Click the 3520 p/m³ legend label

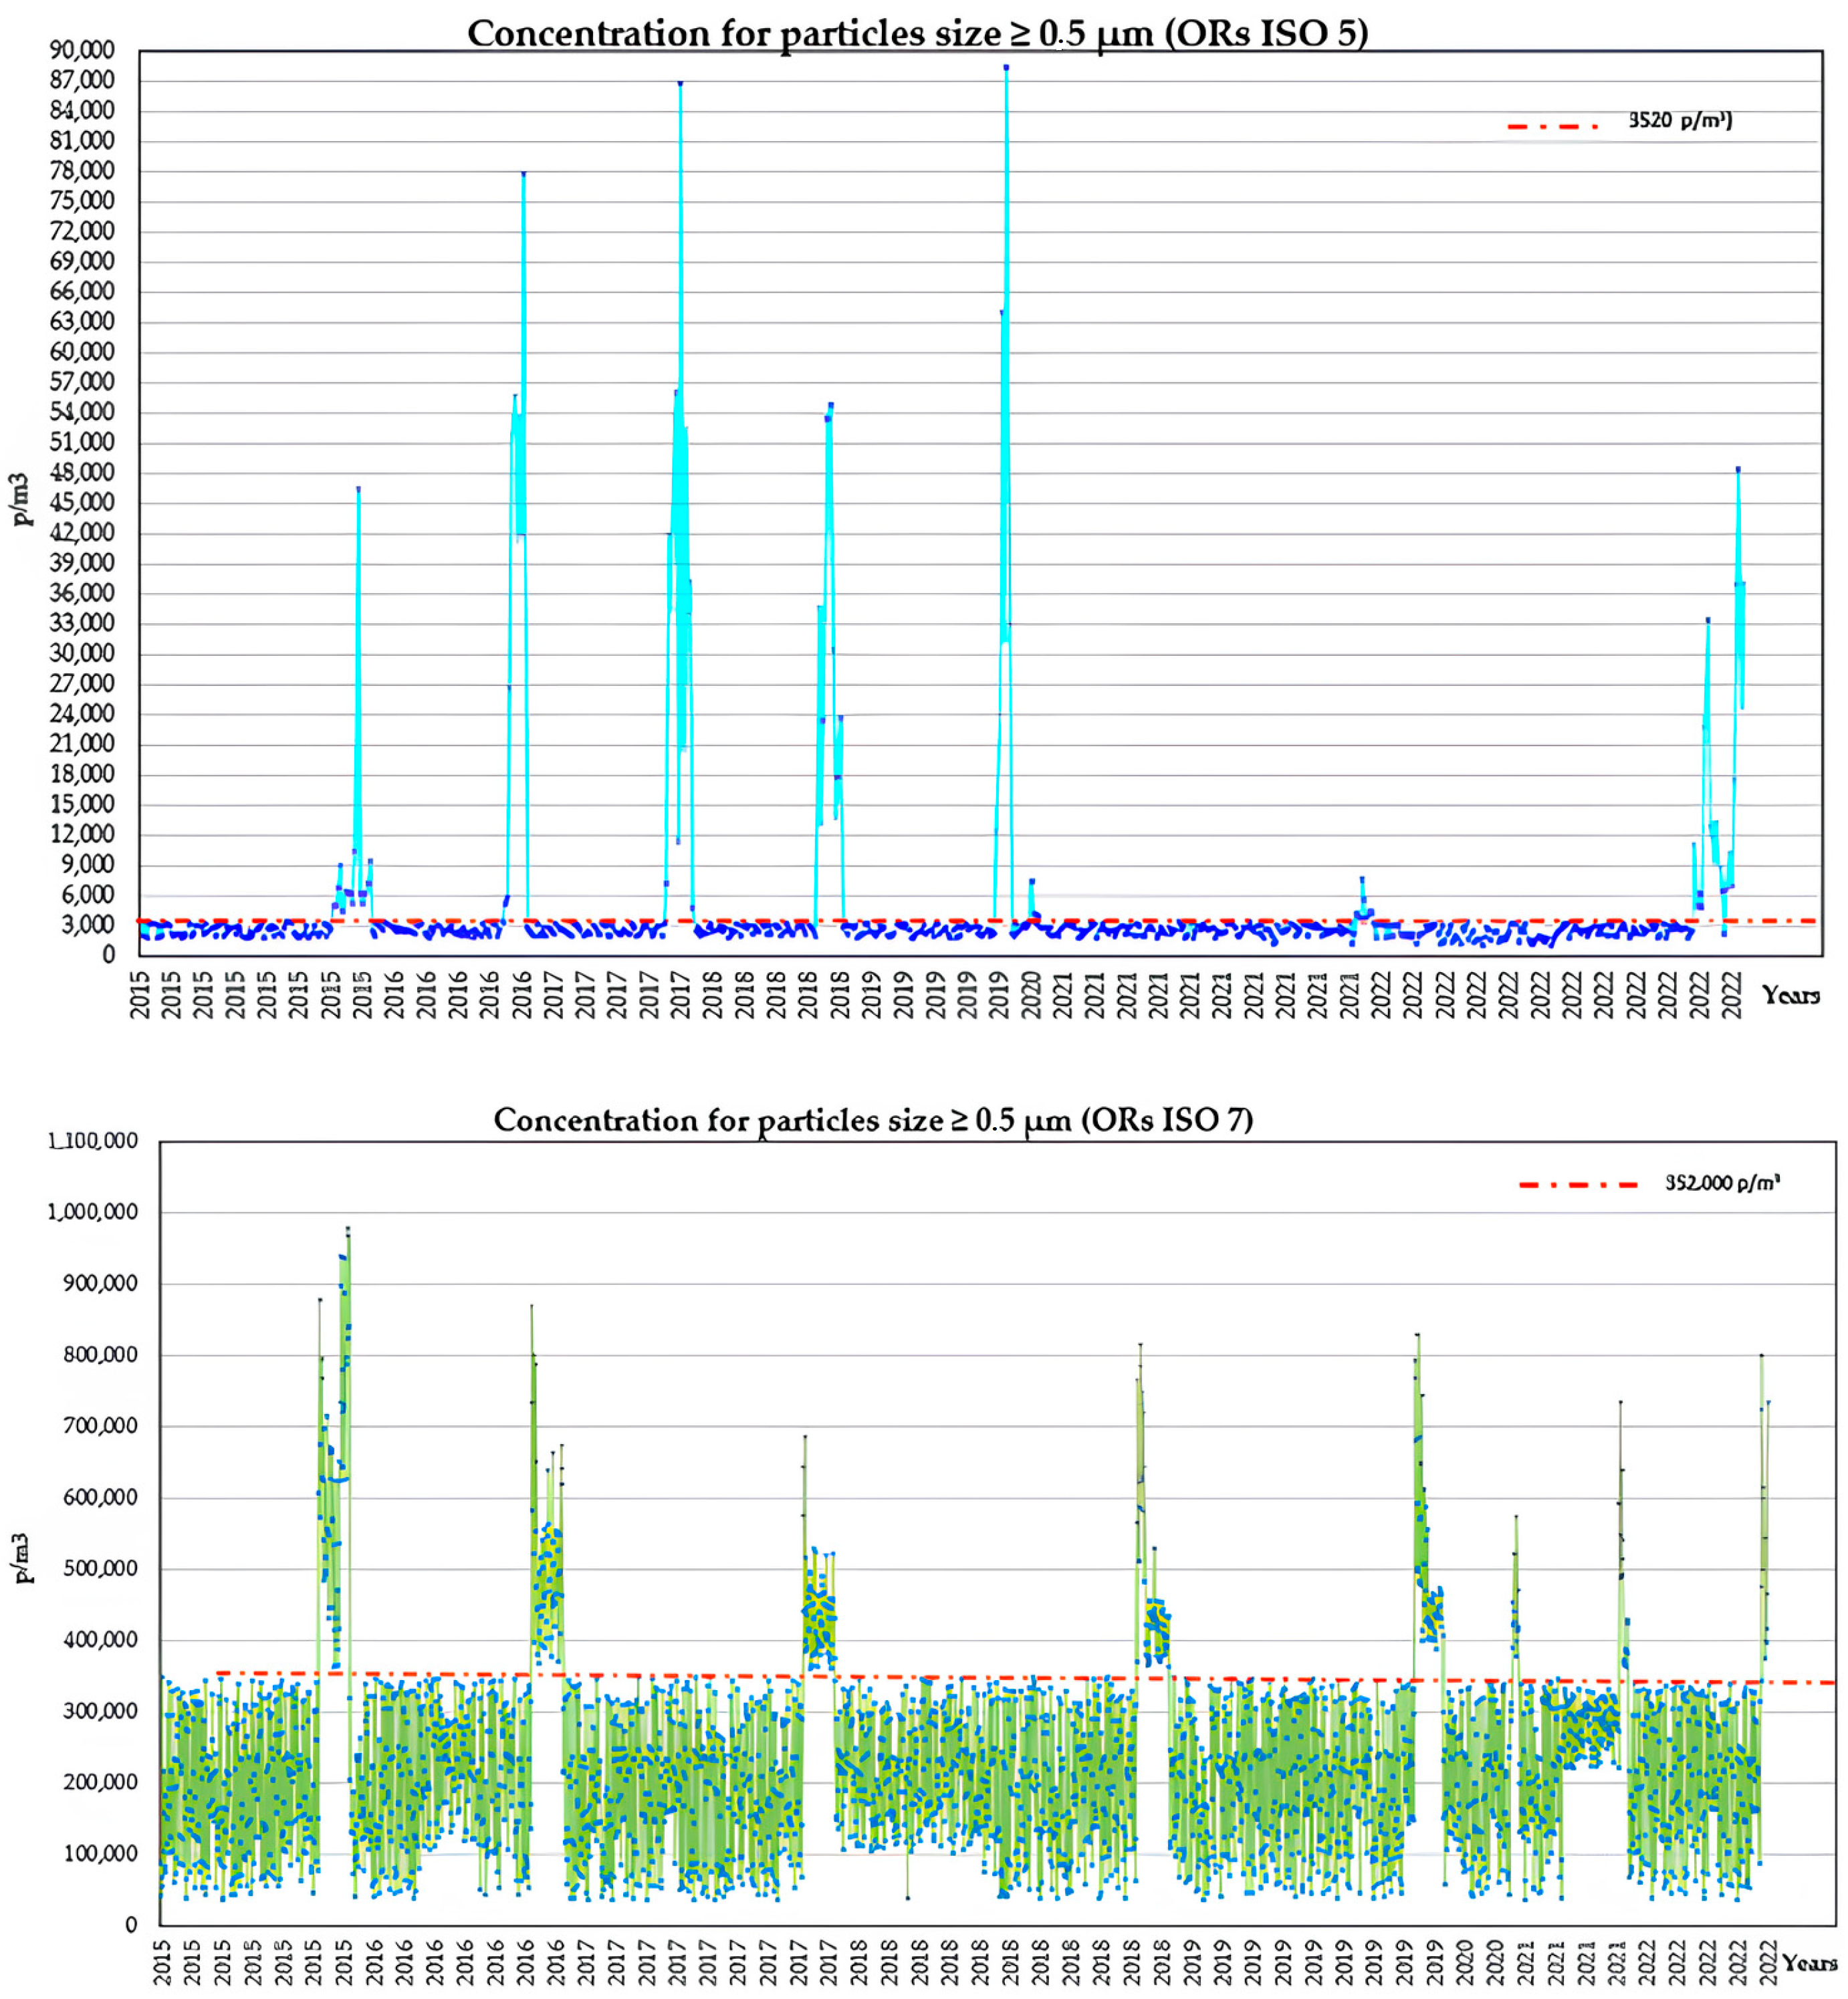pos(1680,121)
